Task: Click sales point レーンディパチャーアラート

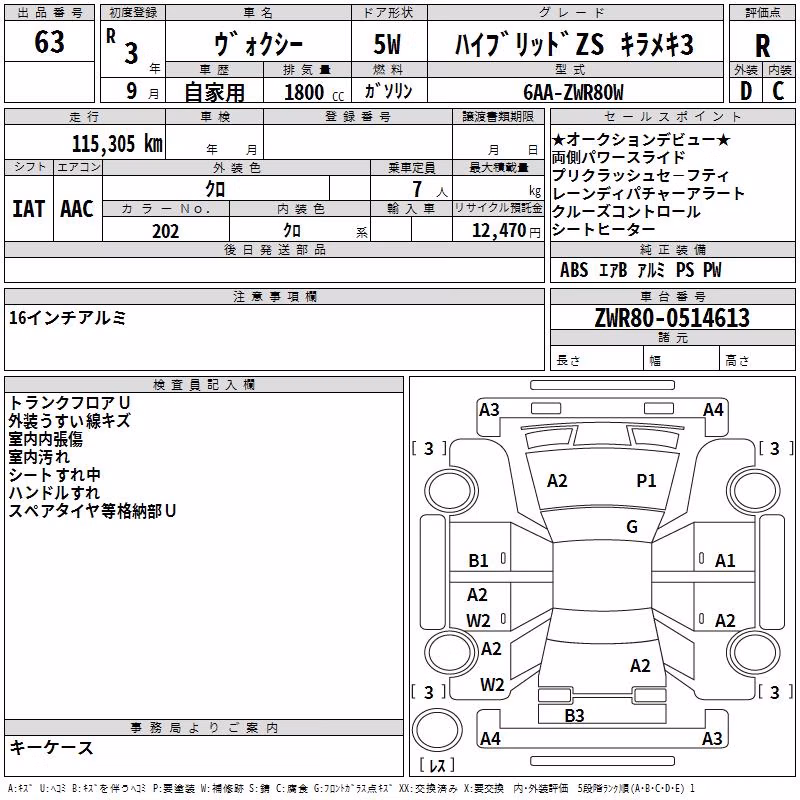Action: (x=648, y=193)
